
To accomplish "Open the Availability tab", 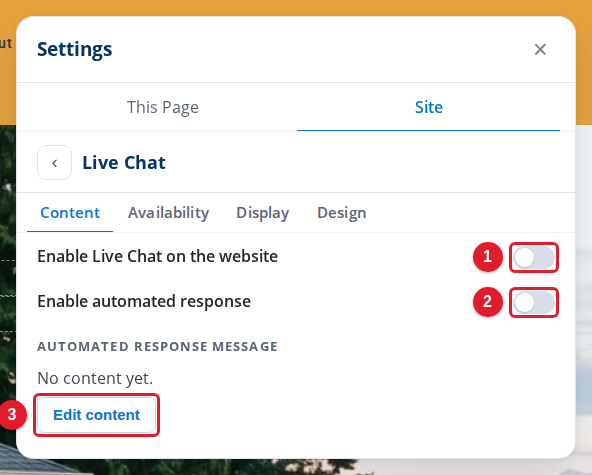I will [168, 213].
